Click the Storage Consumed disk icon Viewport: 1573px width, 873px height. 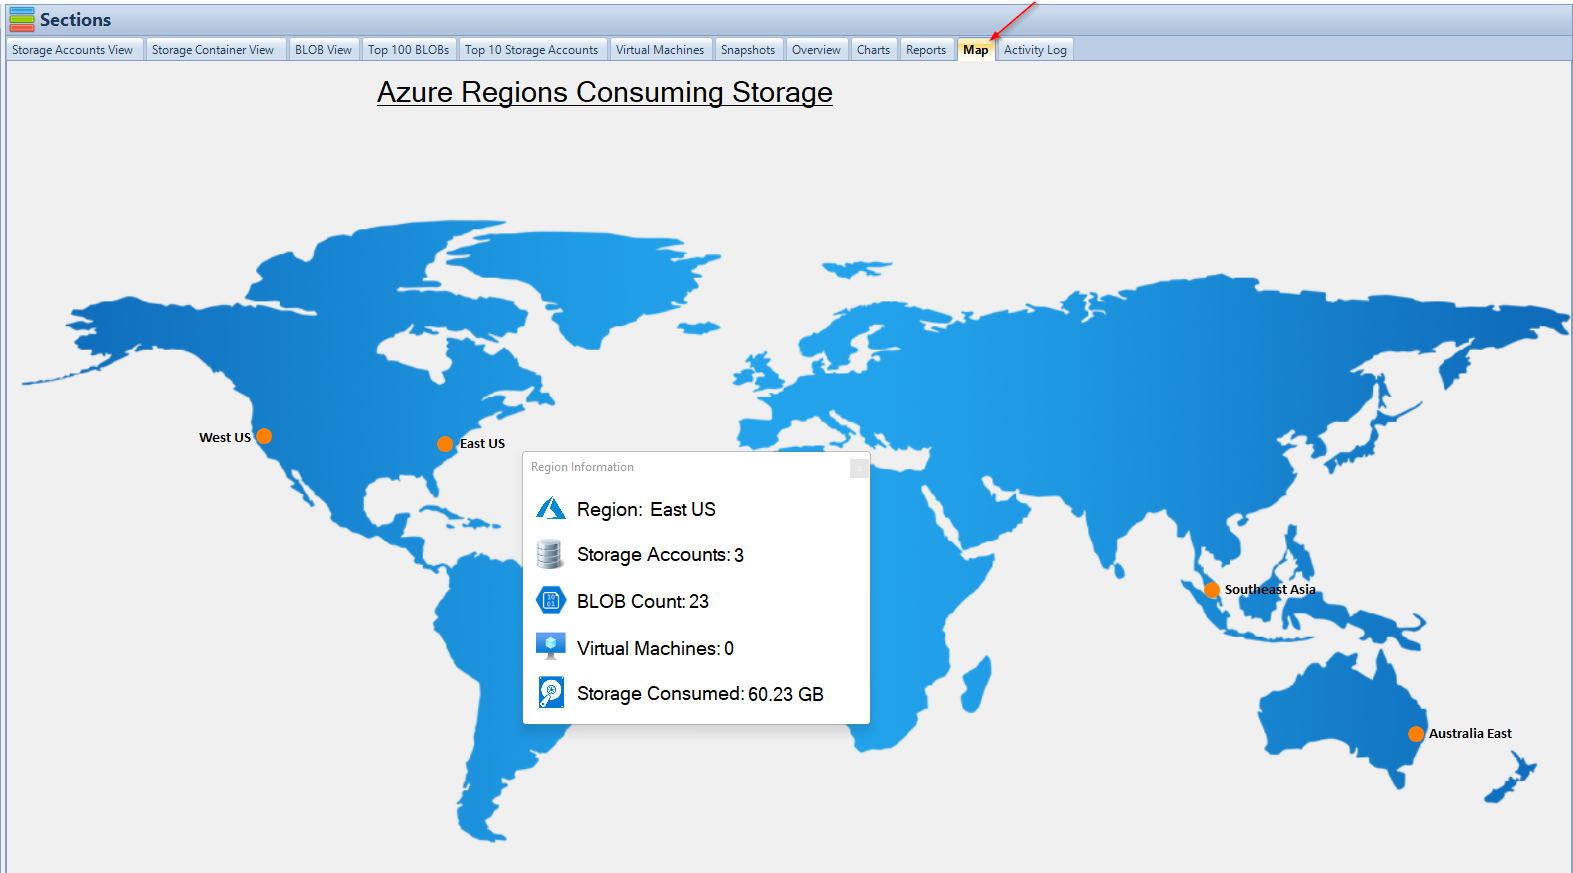click(x=551, y=692)
